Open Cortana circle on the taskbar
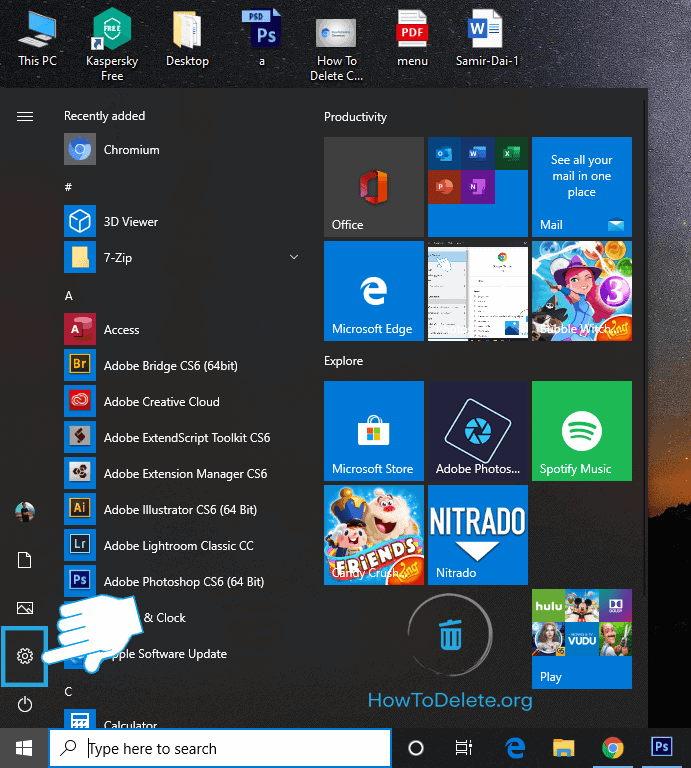This screenshot has width=691, height=768. pos(416,748)
